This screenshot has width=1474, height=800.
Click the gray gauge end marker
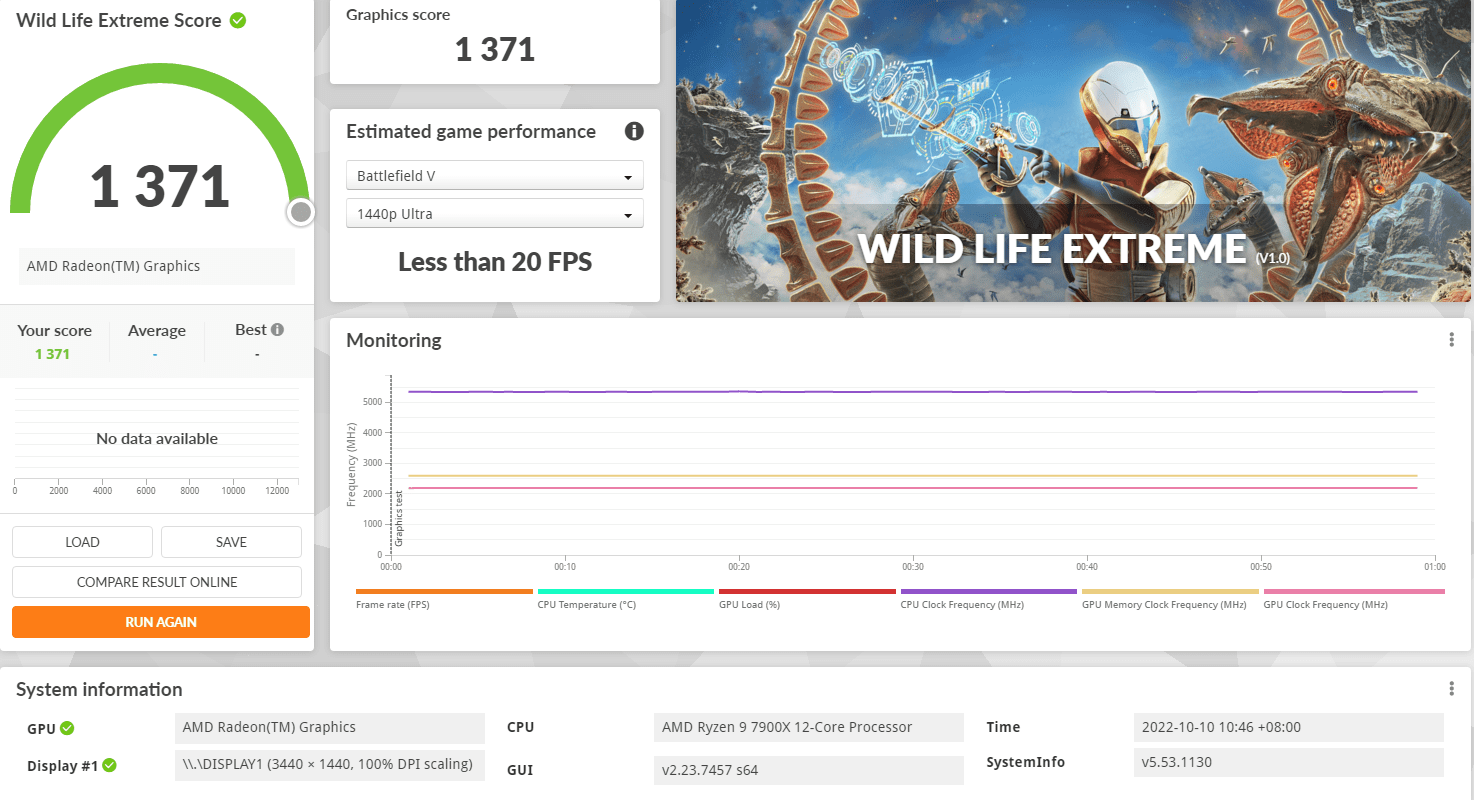pos(300,212)
